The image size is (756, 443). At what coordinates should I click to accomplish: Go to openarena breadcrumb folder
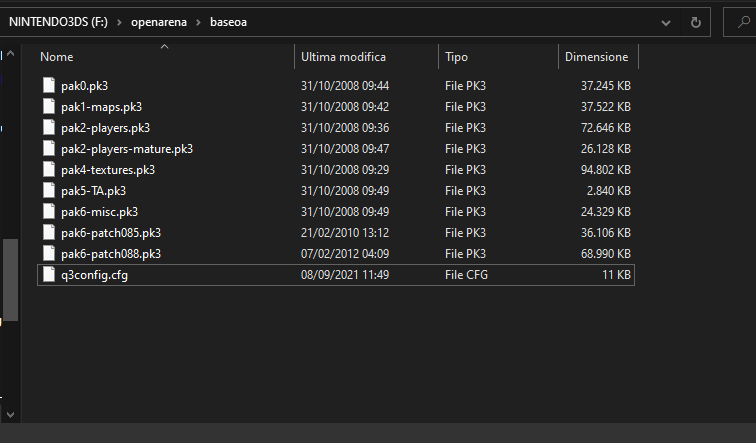click(159, 22)
